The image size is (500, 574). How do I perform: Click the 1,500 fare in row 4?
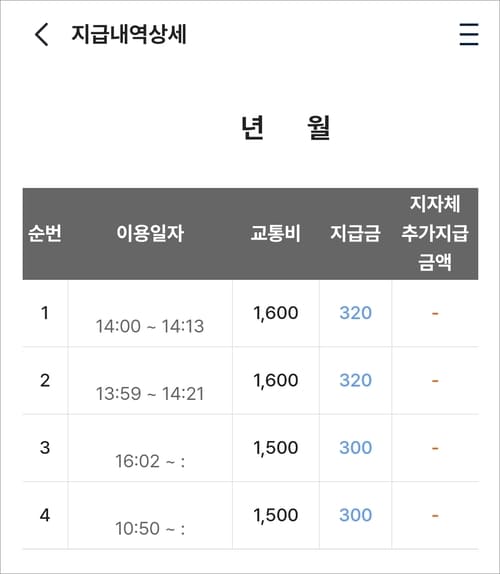coord(276,515)
